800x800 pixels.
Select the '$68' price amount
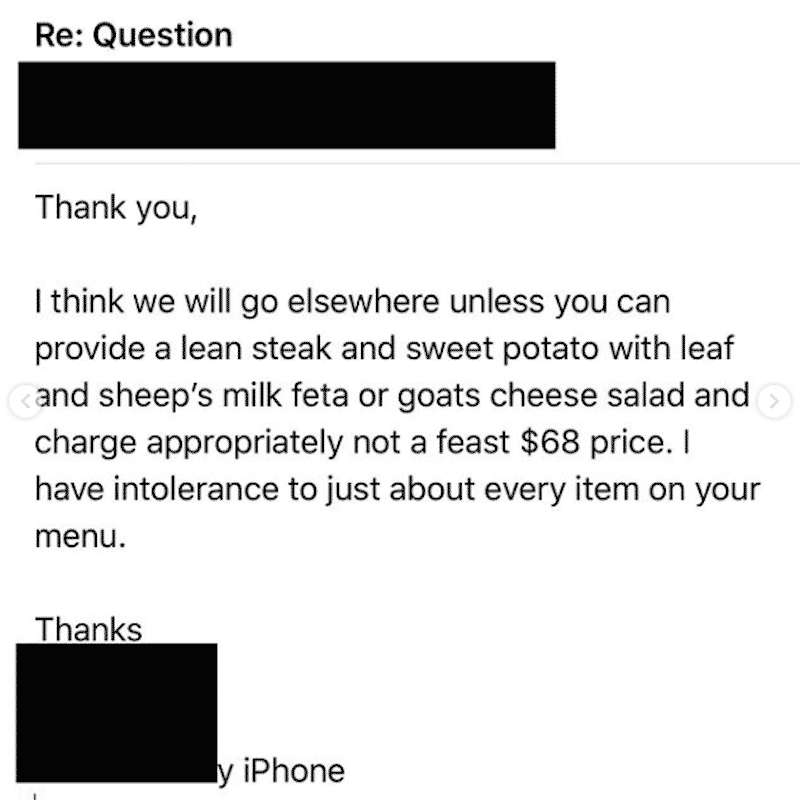550,442
